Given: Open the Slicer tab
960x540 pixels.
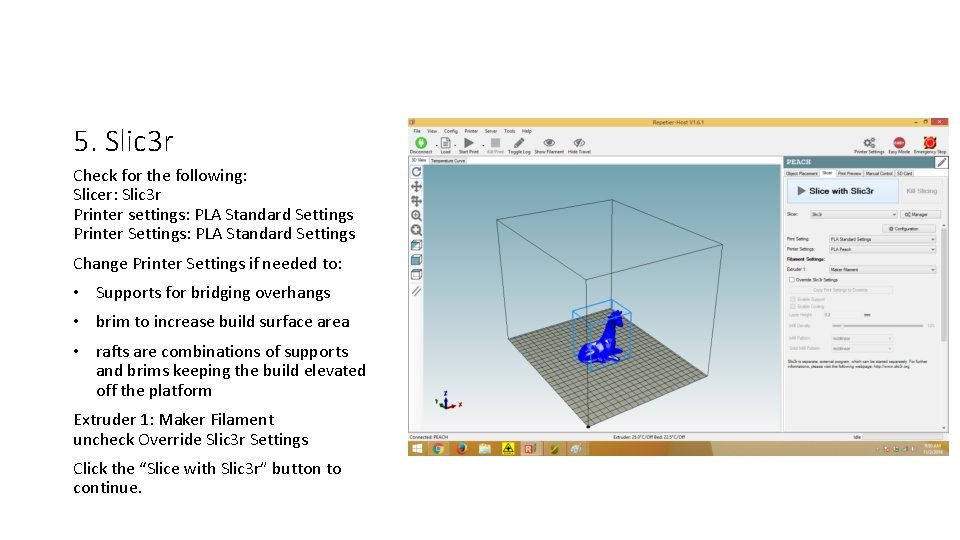Looking at the screenshot, I should [827, 173].
